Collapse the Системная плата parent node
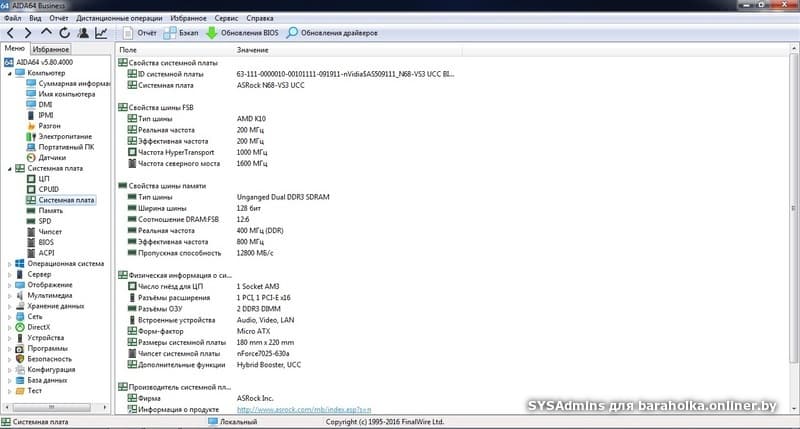This screenshot has height=429, width=800. [x=9, y=168]
